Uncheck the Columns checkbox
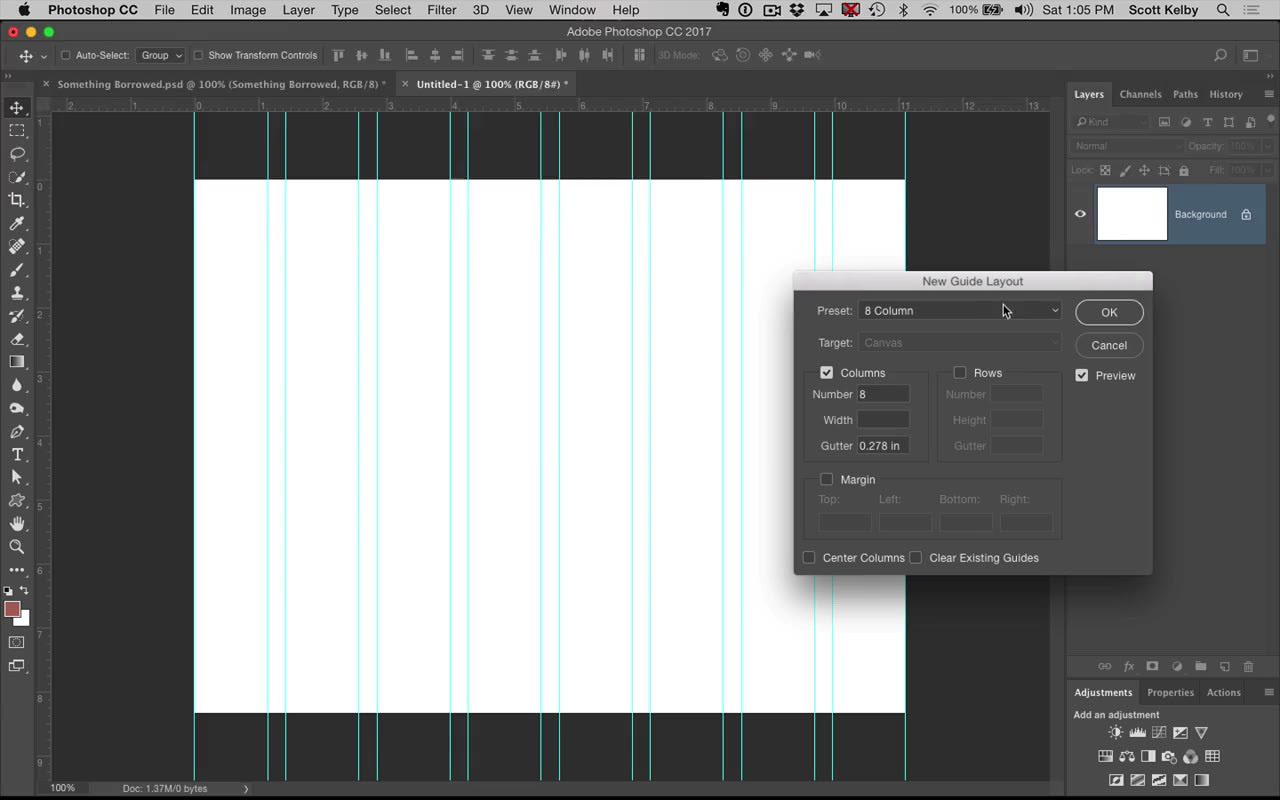The width and height of the screenshot is (1280, 800). 826,373
